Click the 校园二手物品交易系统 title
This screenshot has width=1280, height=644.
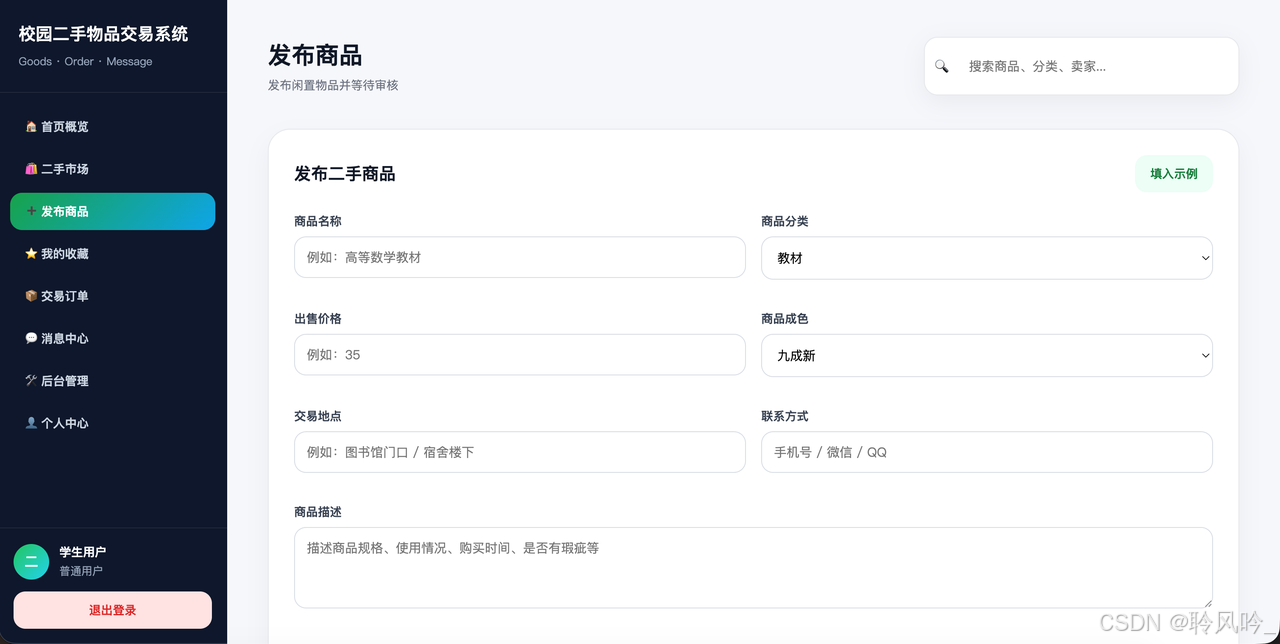pyautogui.click(x=103, y=34)
